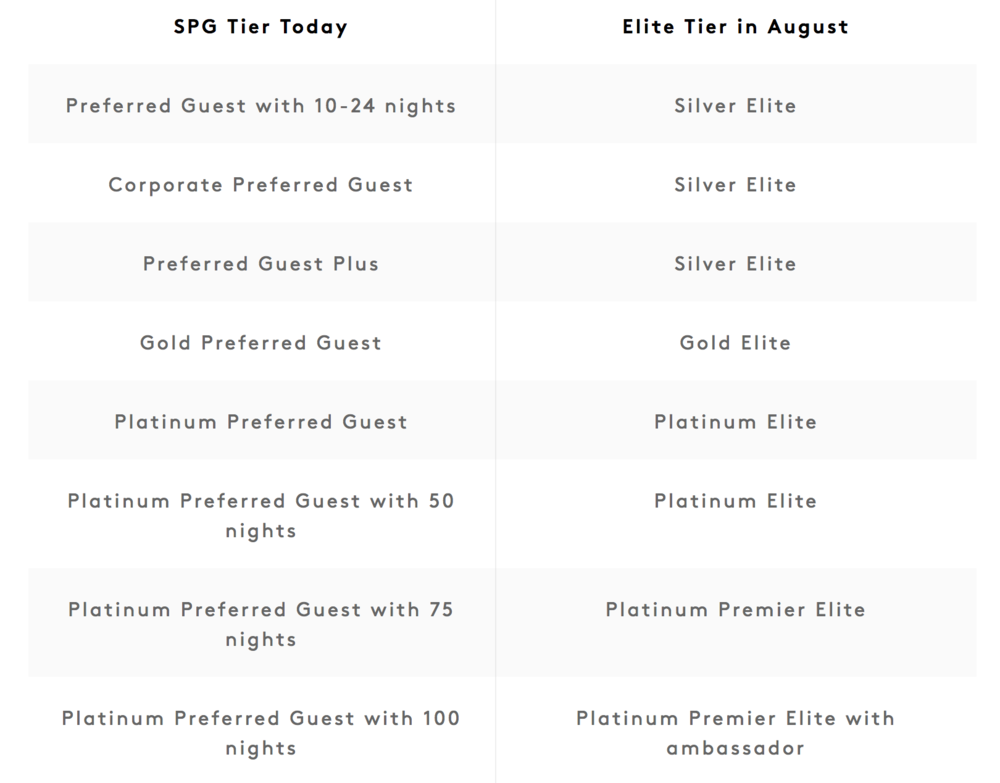The height and width of the screenshot is (783, 1000).
Task: Select the "Gold Preferred Guest" cell
Action: (x=260, y=343)
